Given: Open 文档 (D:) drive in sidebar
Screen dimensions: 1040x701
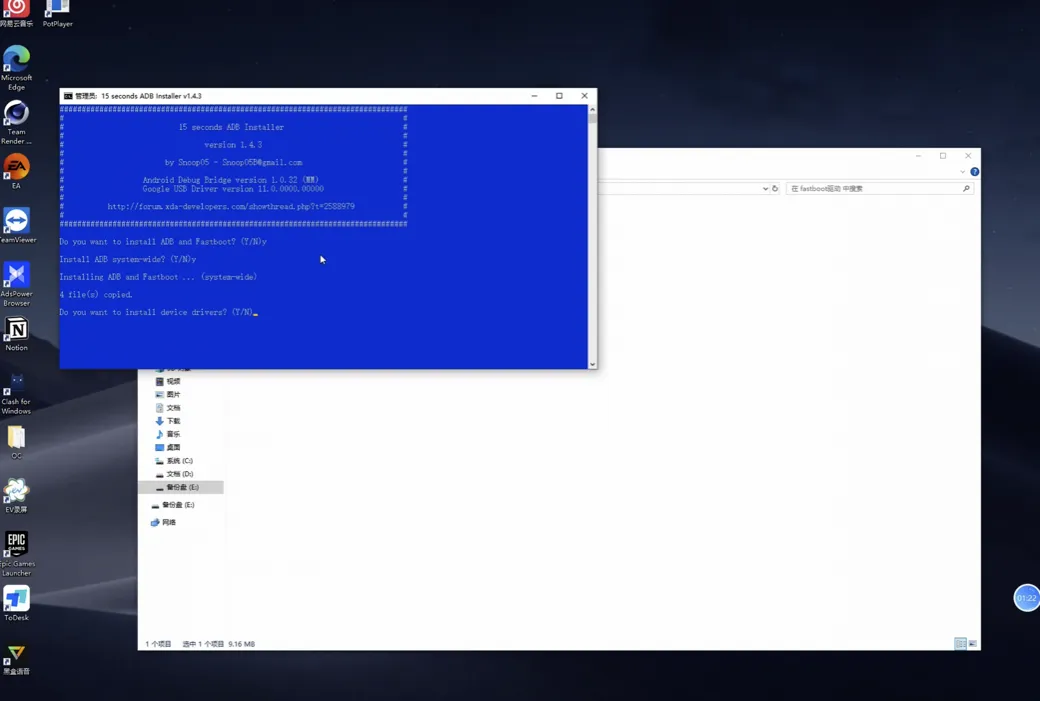Looking at the screenshot, I should click(179, 474).
